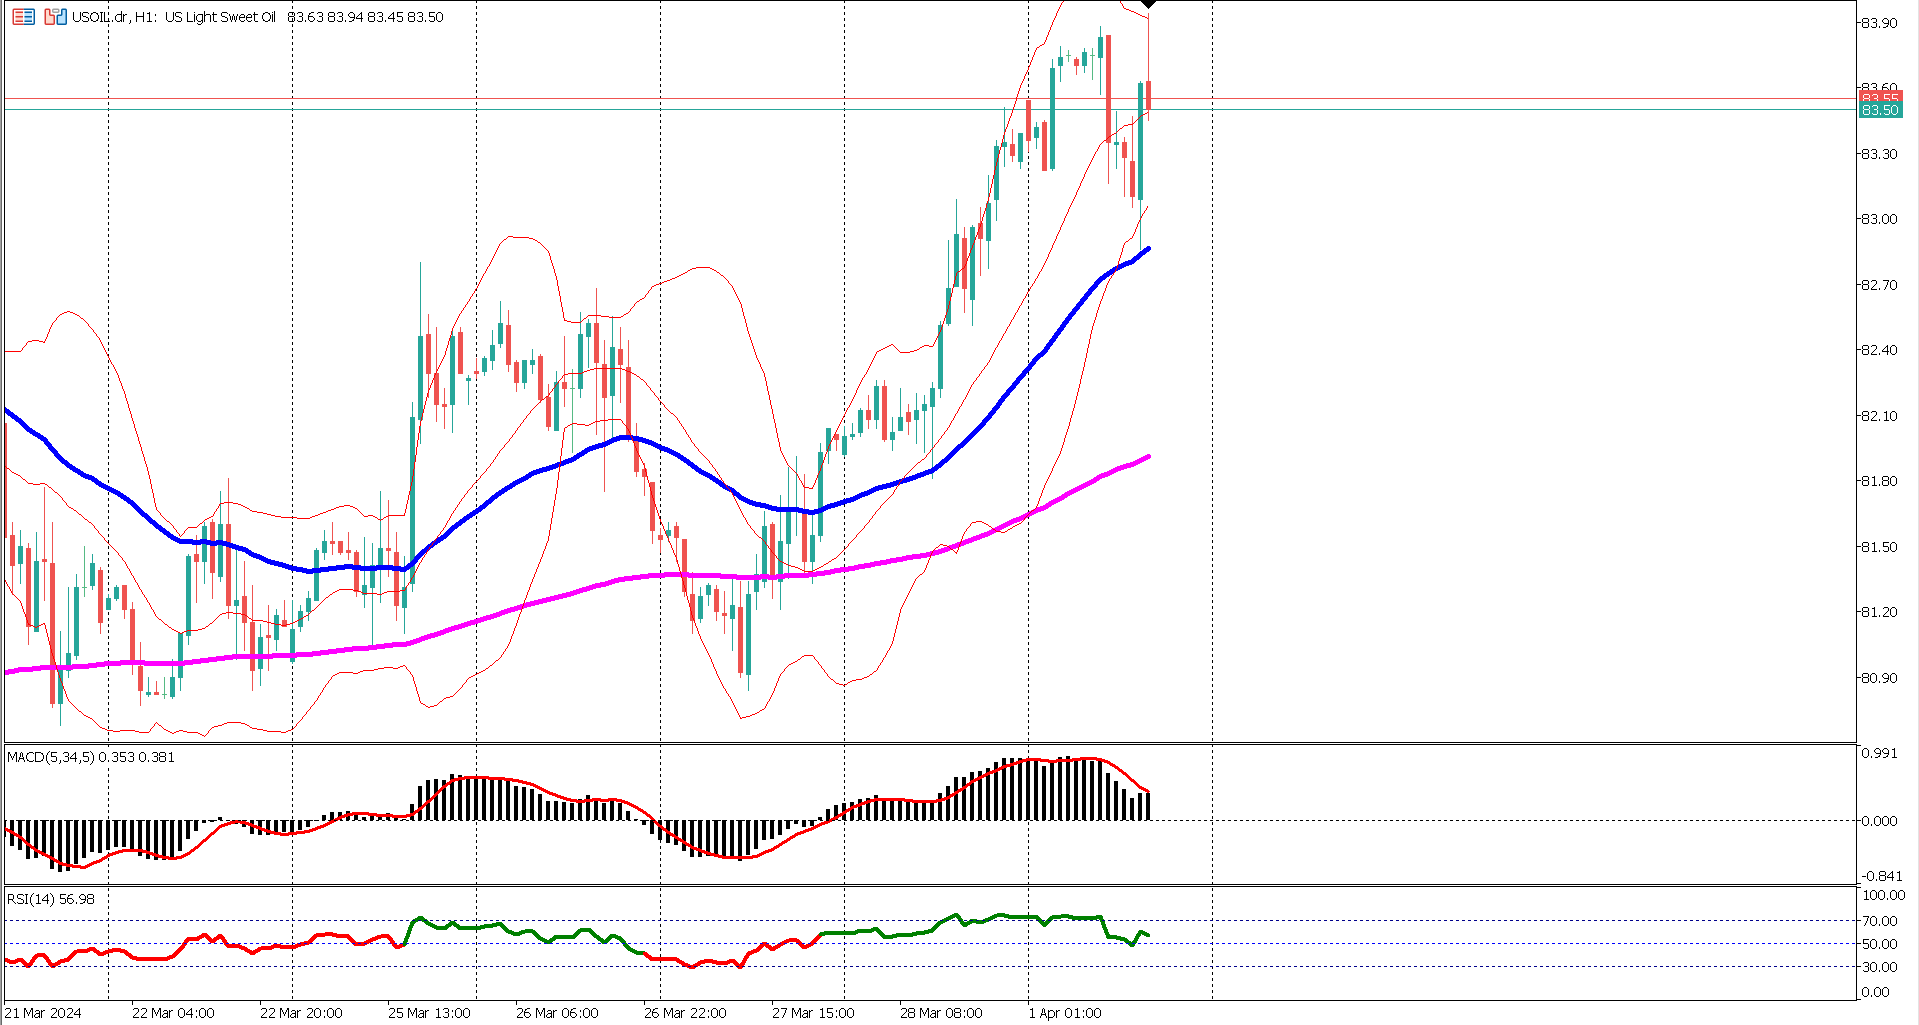Screen dimensions: 1919x1025
Task: Click the black arrow marker above the latest candle
Action: (x=1146, y=6)
